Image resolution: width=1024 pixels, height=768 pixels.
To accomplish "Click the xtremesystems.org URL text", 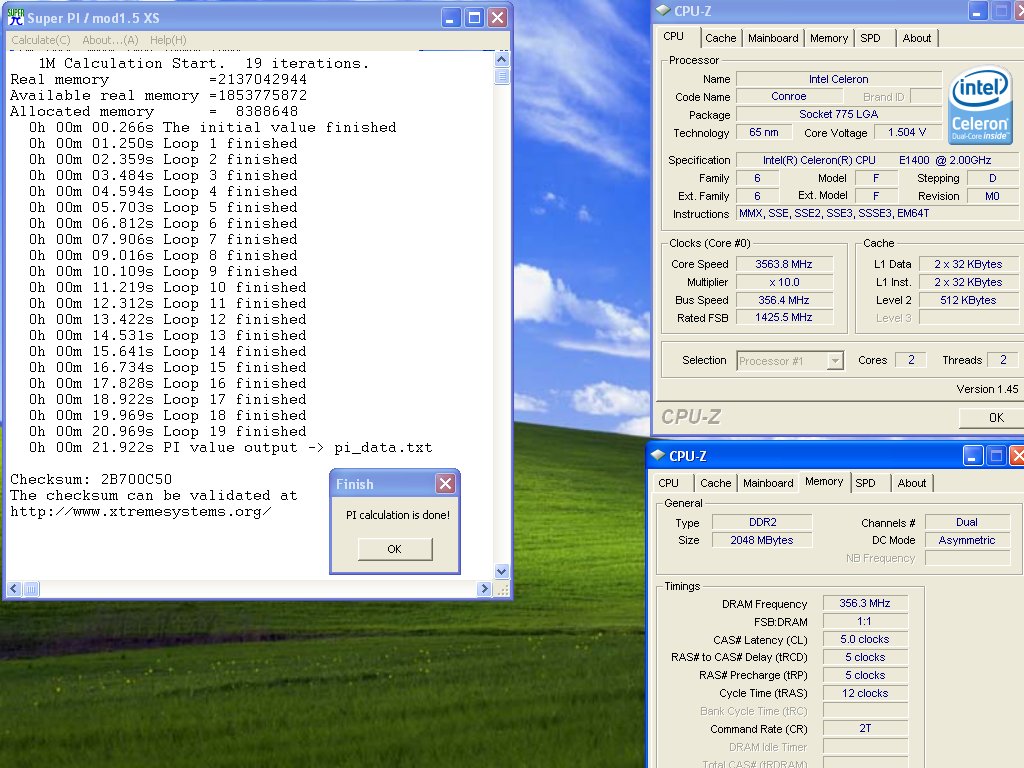I will pos(140,512).
